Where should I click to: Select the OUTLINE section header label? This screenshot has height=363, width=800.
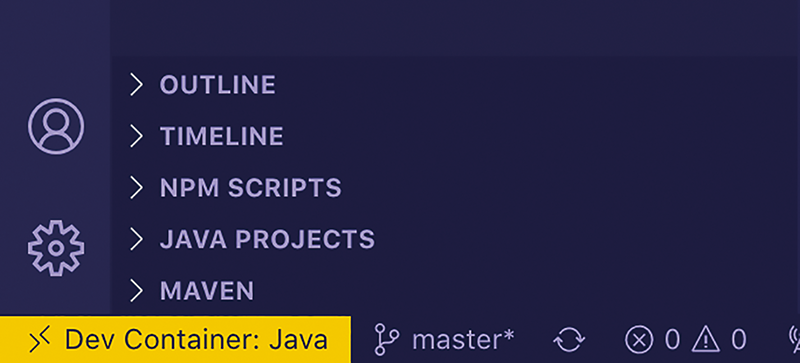[218, 85]
